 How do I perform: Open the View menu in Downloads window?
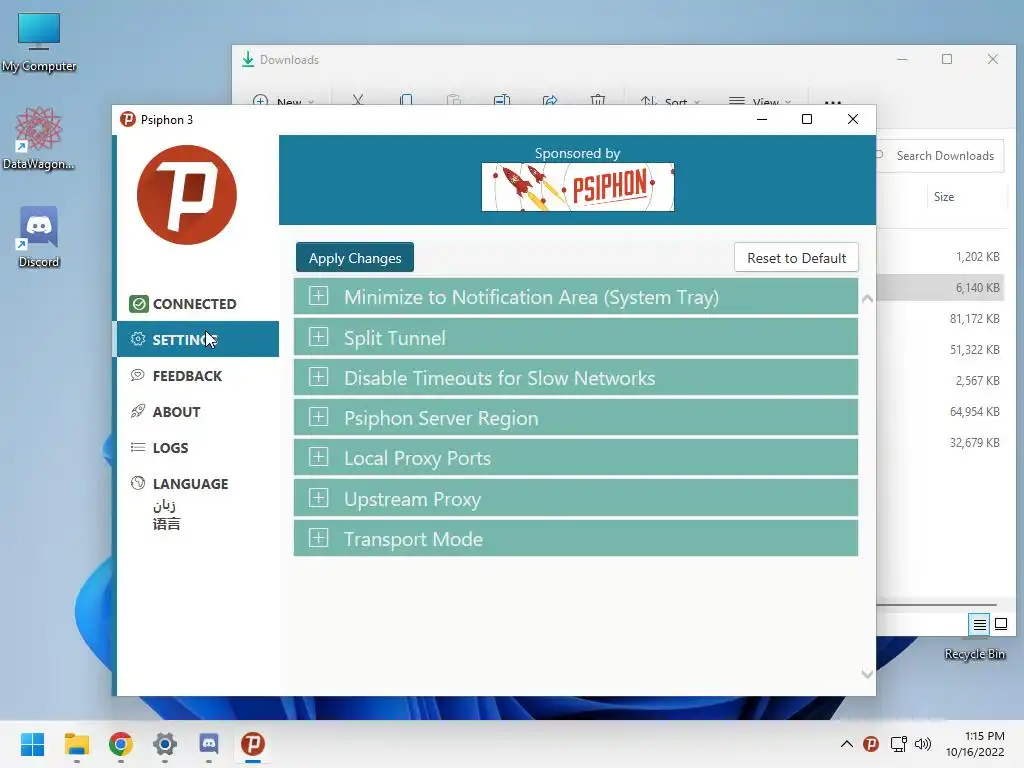pyautogui.click(x=760, y=101)
